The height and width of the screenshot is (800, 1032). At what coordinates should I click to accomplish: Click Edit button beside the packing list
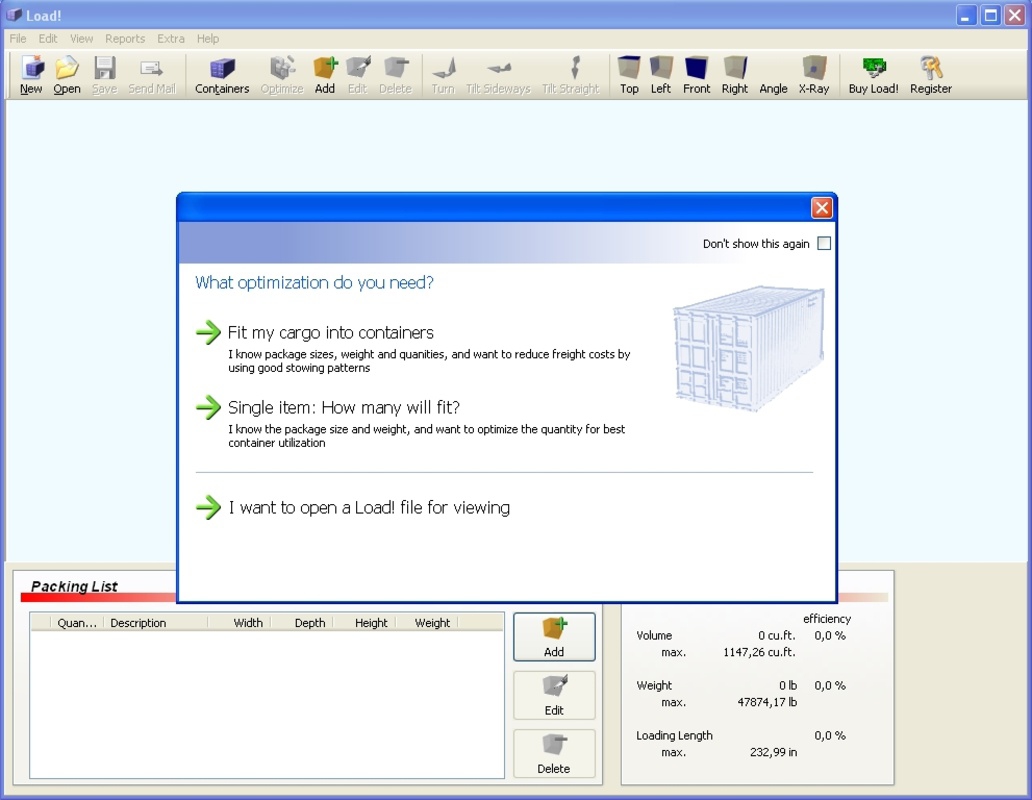[x=554, y=695]
